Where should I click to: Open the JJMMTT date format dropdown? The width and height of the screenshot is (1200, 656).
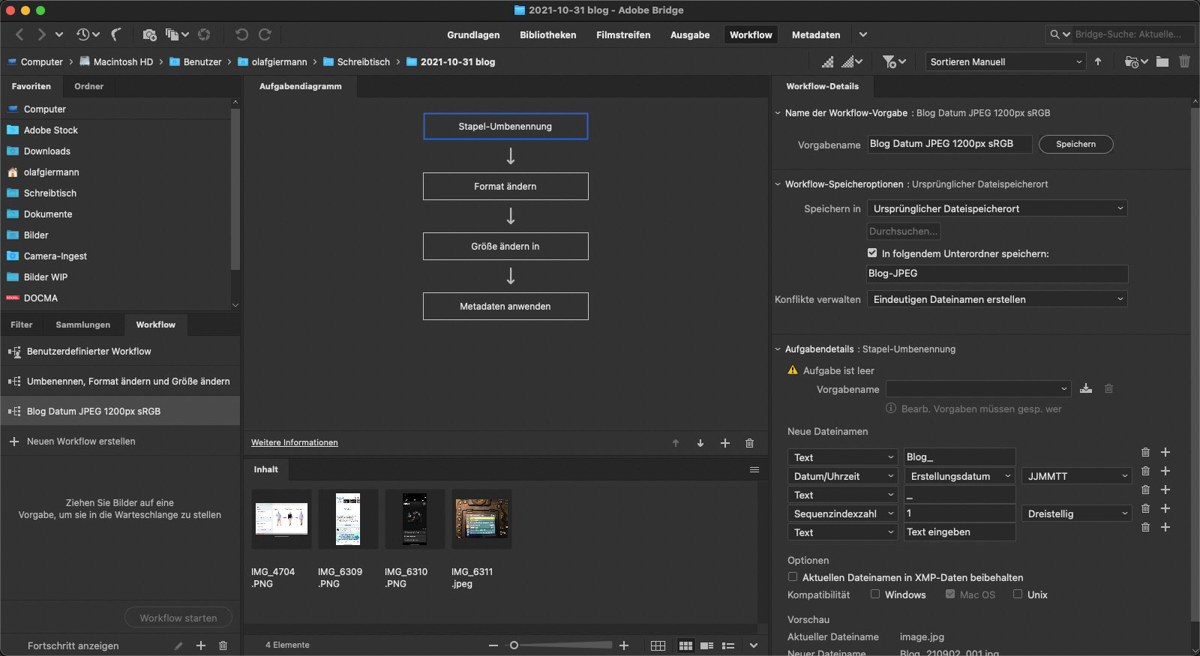tap(1076, 476)
